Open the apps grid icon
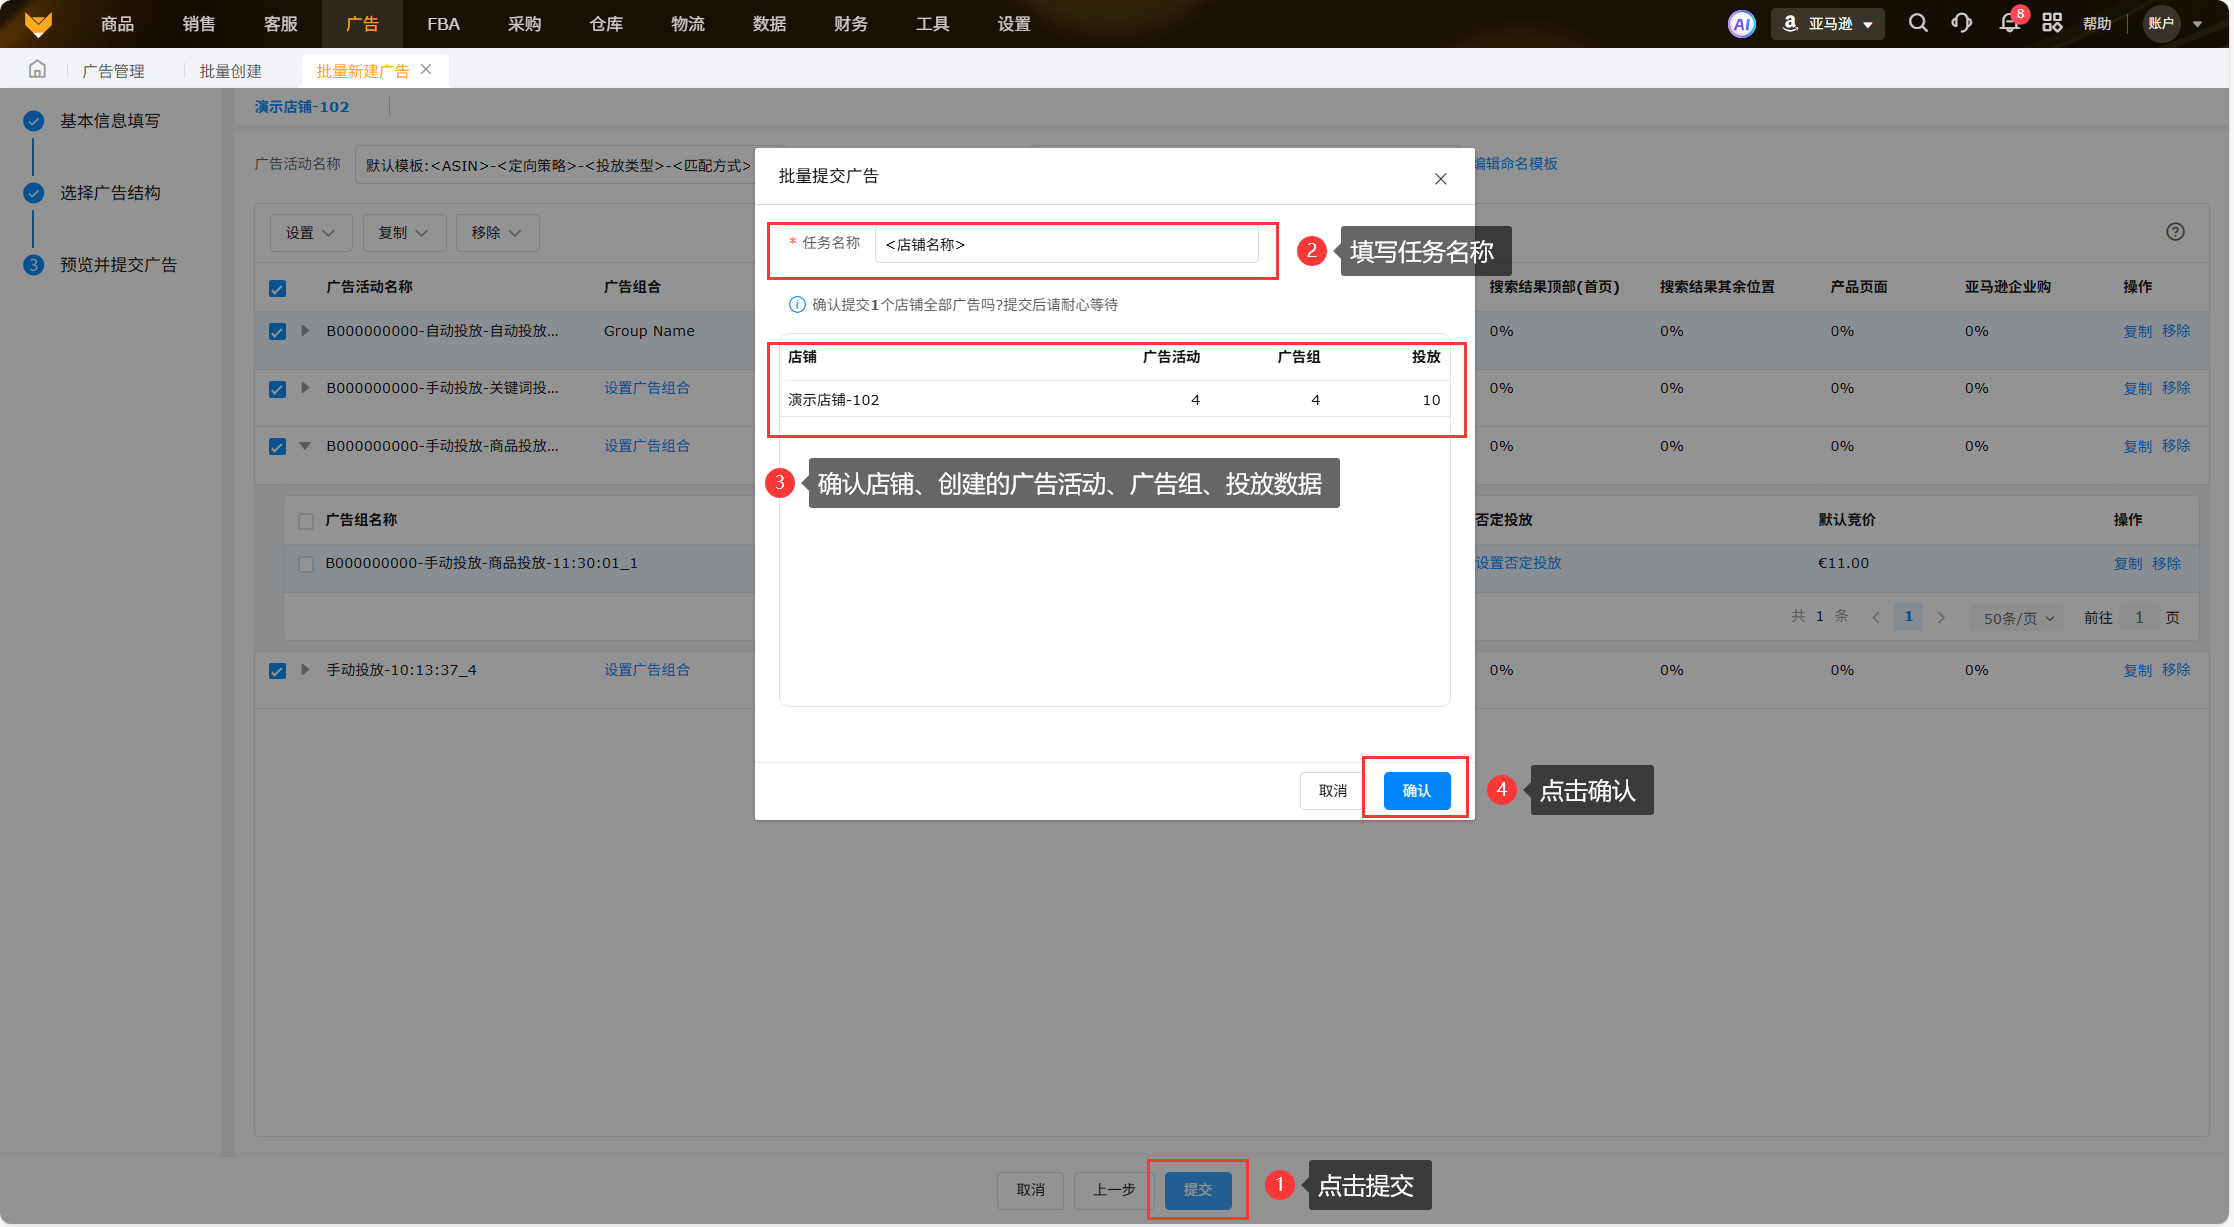This screenshot has height=1227, width=2234. [x=2052, y=23]
